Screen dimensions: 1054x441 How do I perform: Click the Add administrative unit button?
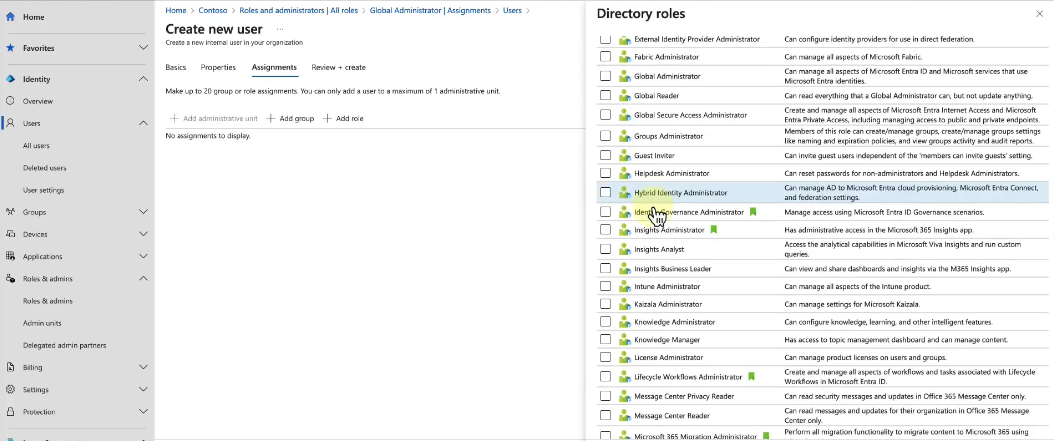click(214, 118)
